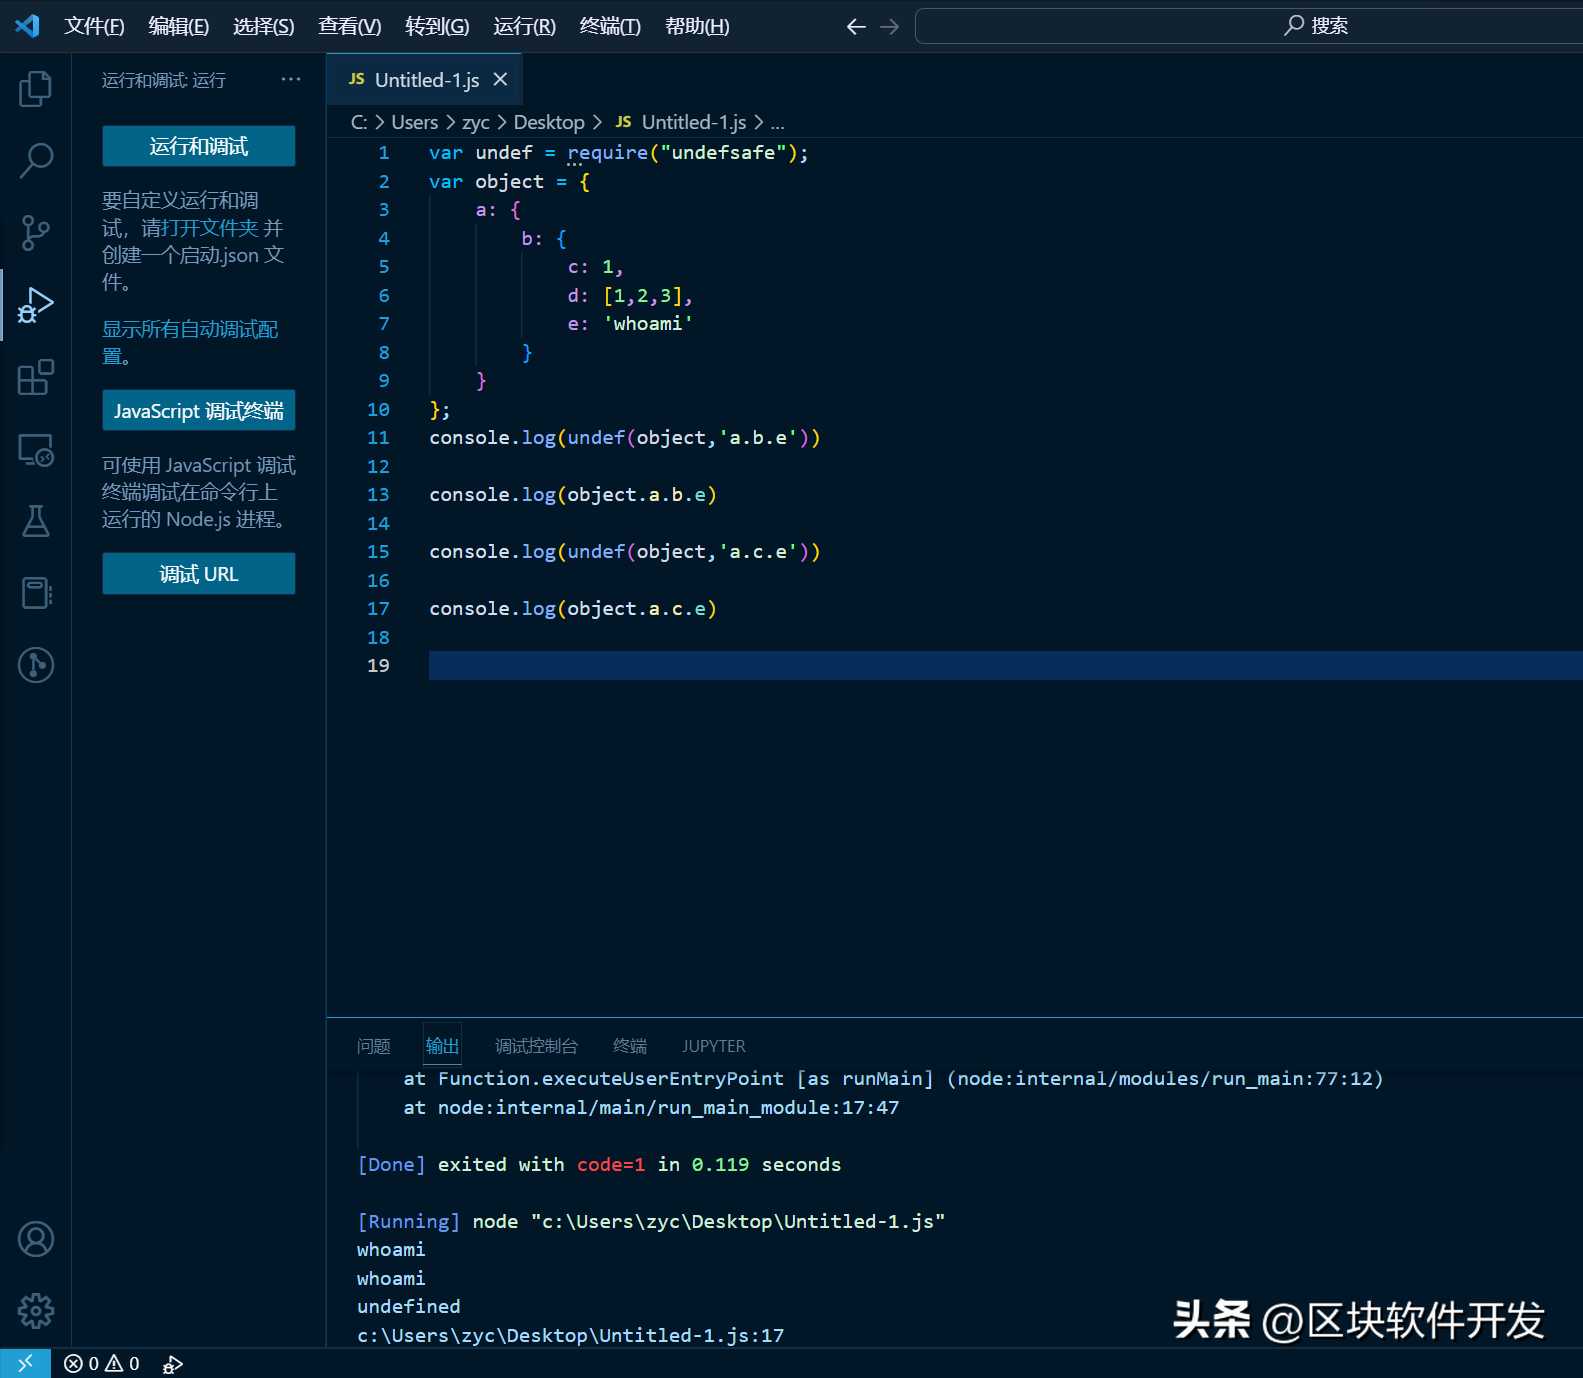
Task: Click the code=1 text in output
Action: 611,1165
